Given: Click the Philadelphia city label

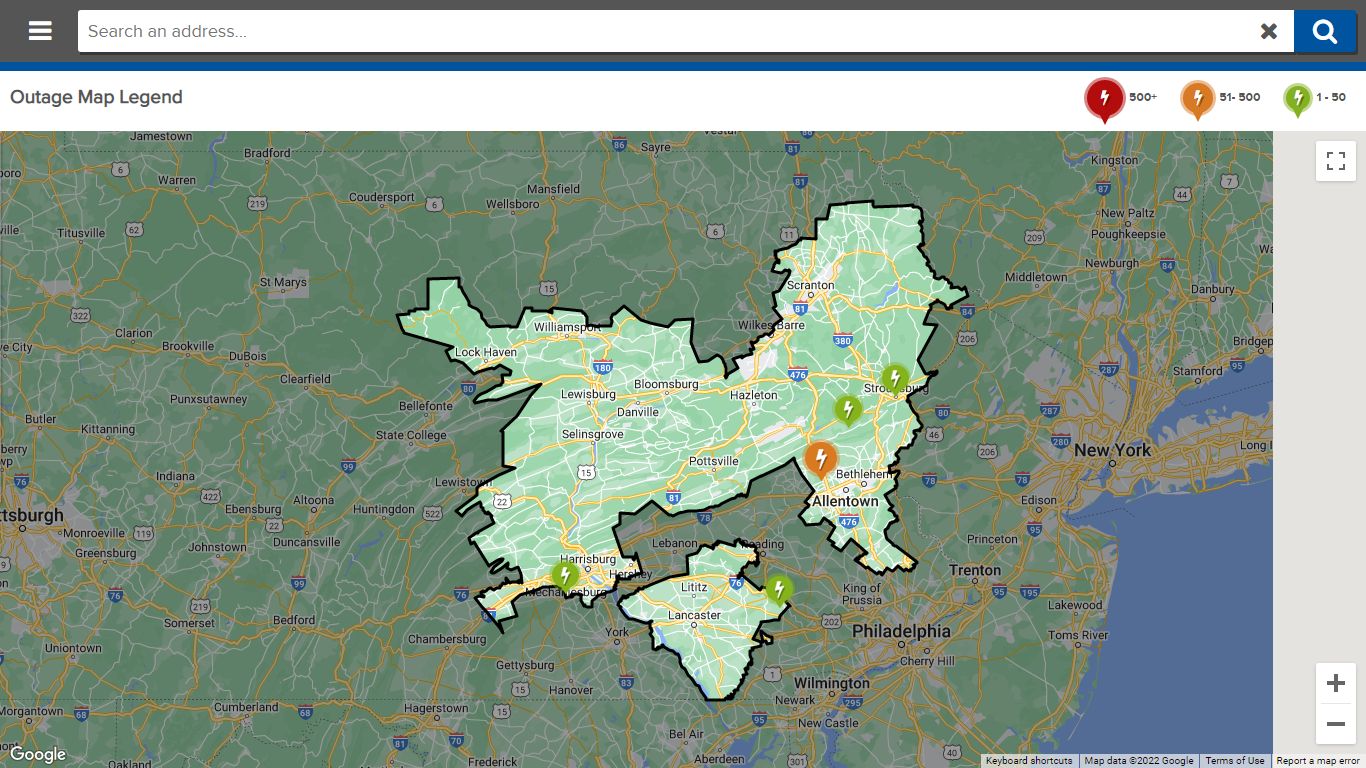Looking at the screenshot, I should 901,632.
